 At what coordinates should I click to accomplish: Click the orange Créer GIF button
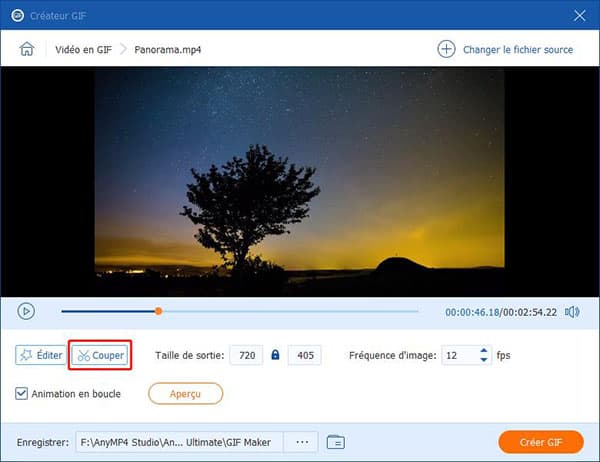540,442
